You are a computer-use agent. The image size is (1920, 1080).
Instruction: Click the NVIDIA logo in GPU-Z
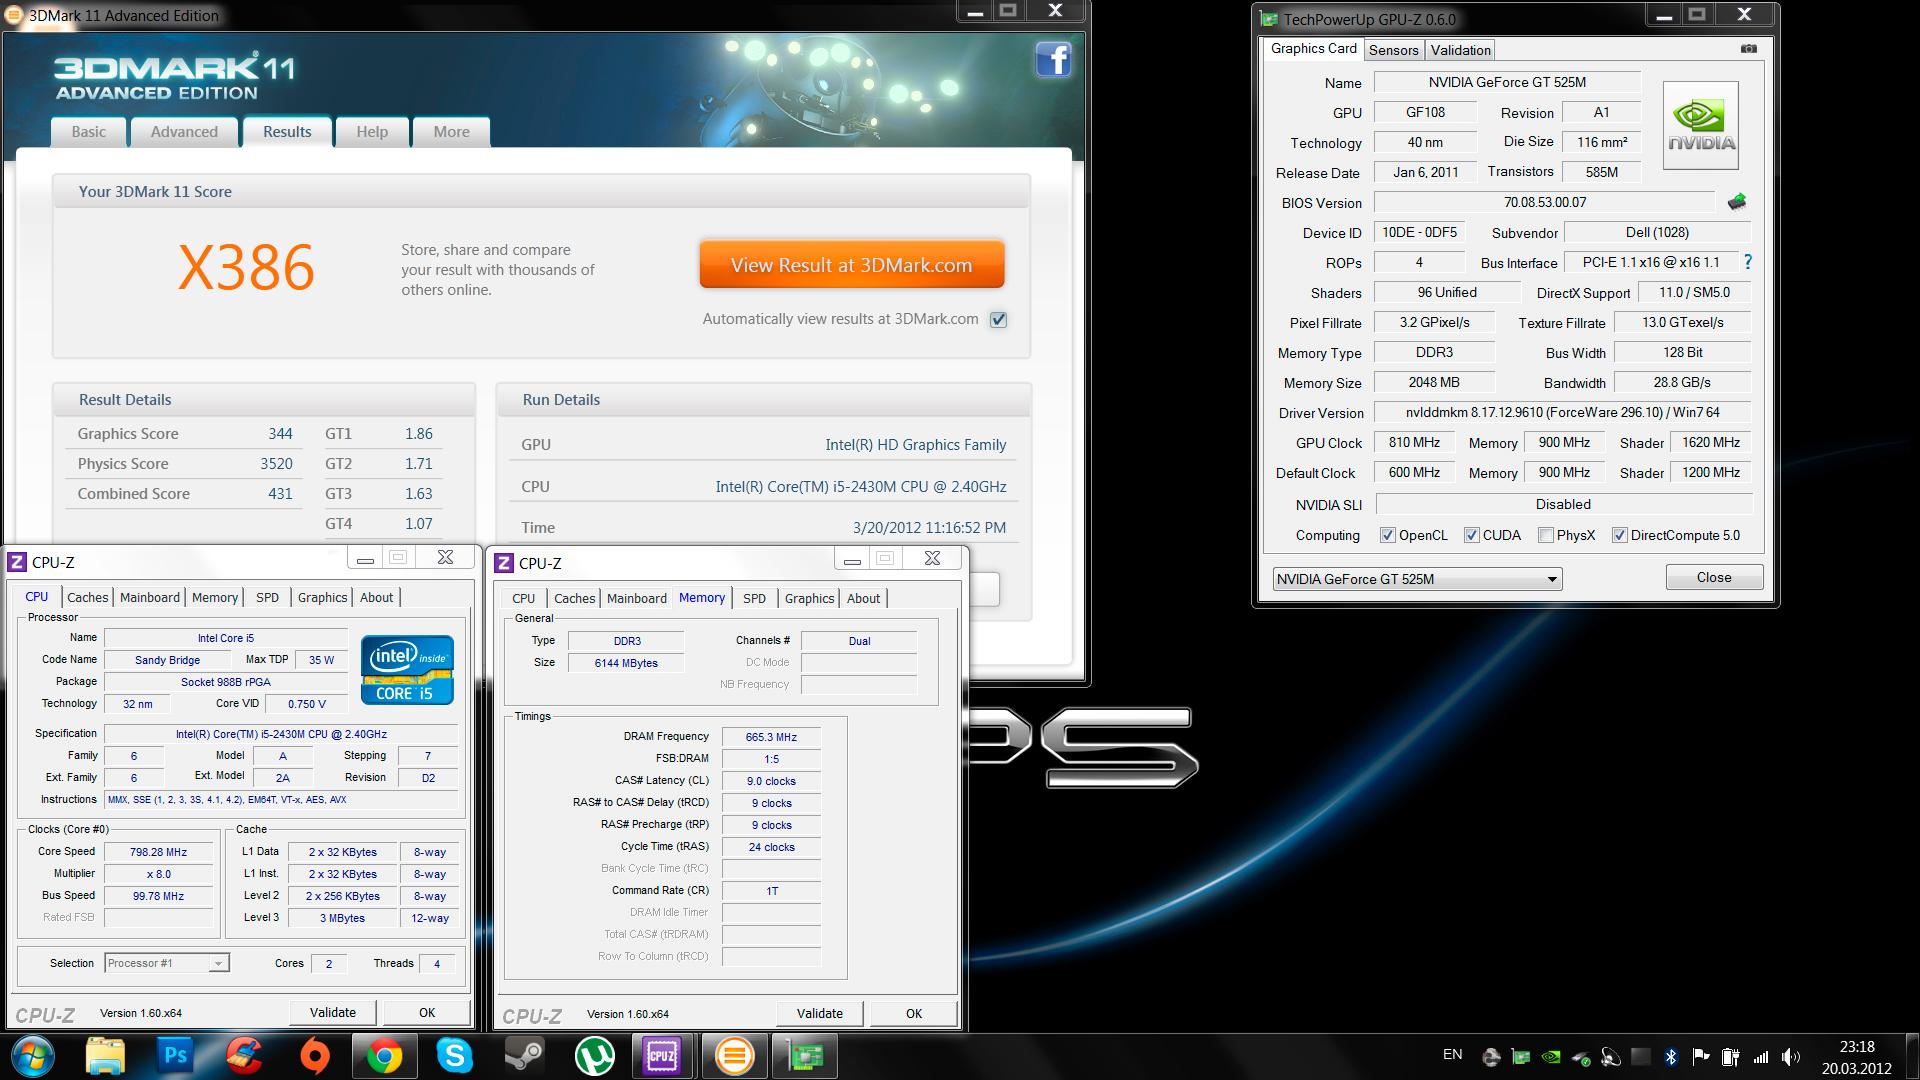1701,125
